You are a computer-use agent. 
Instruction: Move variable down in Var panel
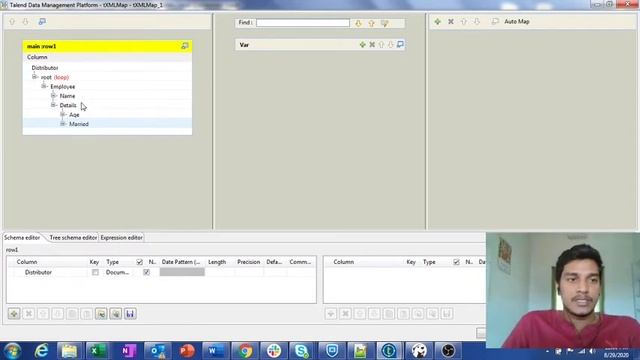pos(391,44)
